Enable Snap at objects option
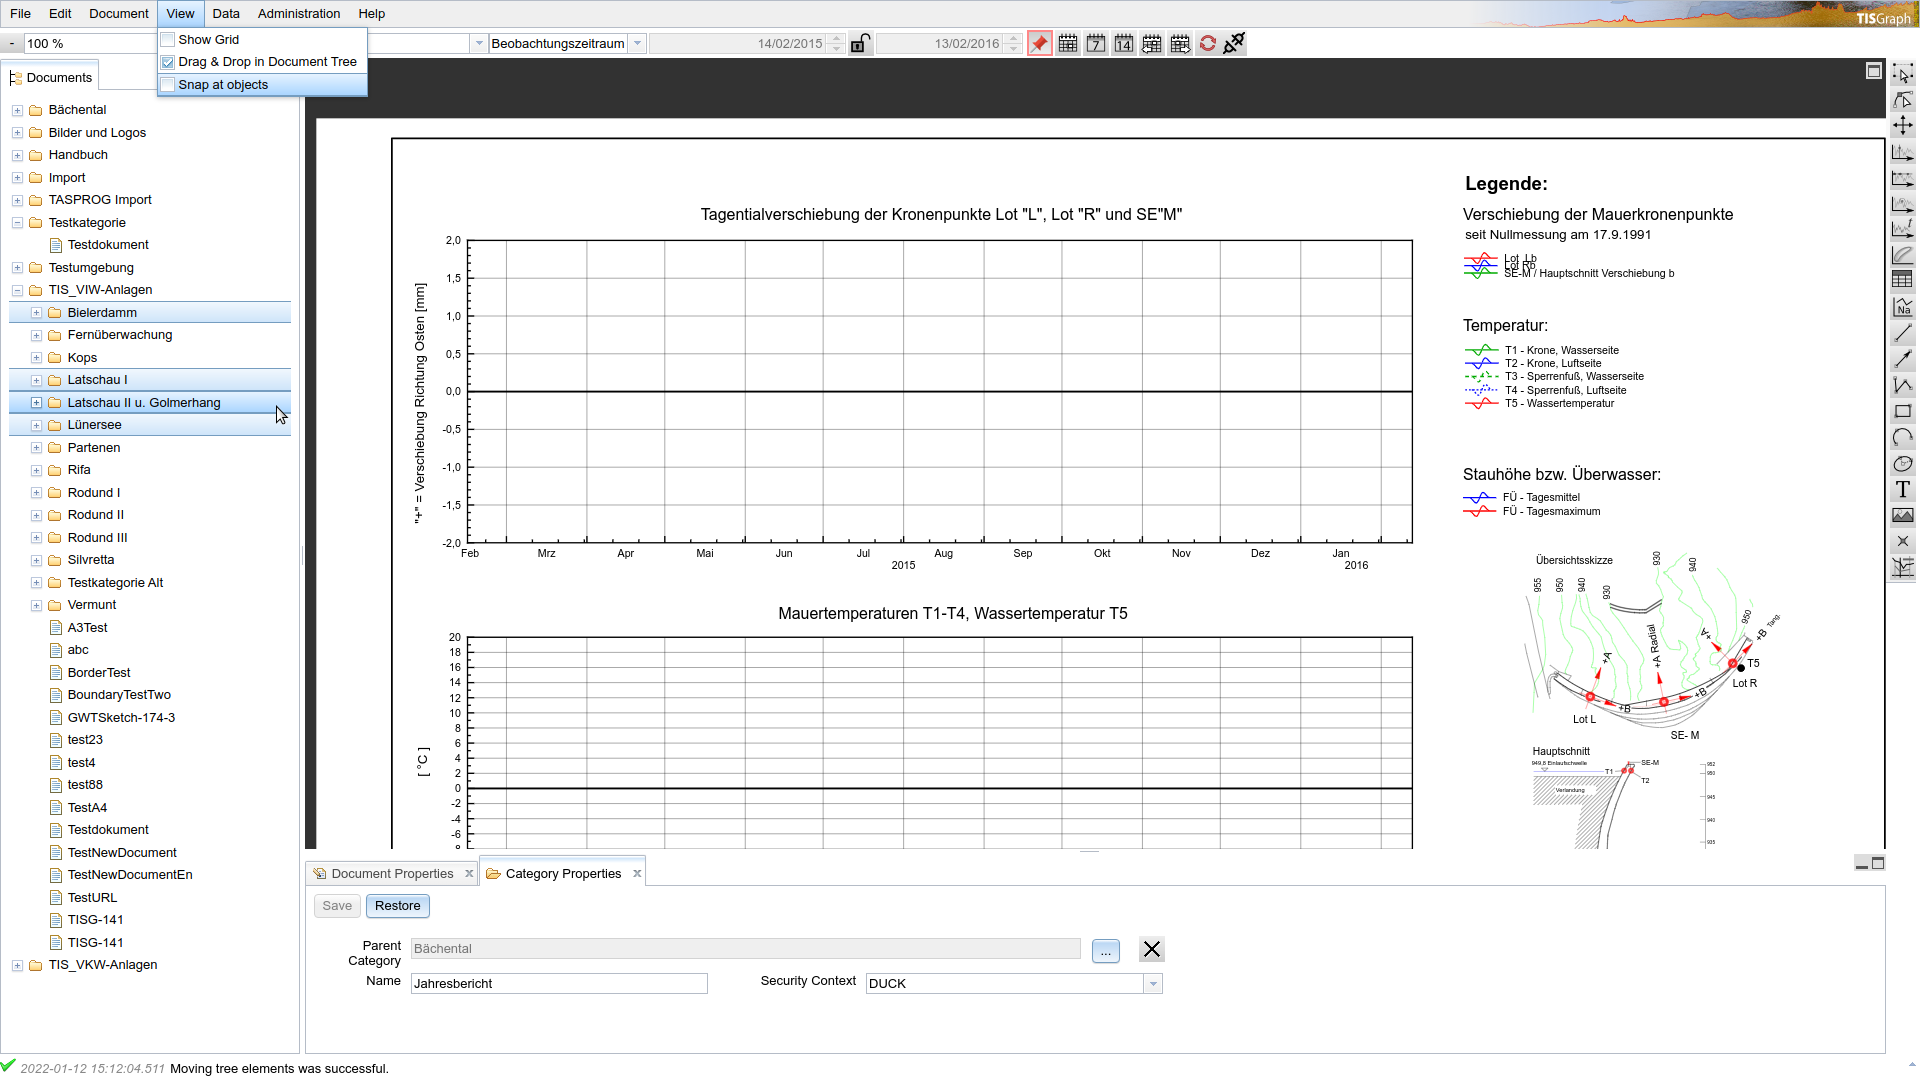The image size is (1920, 1080). pos(168,85)
